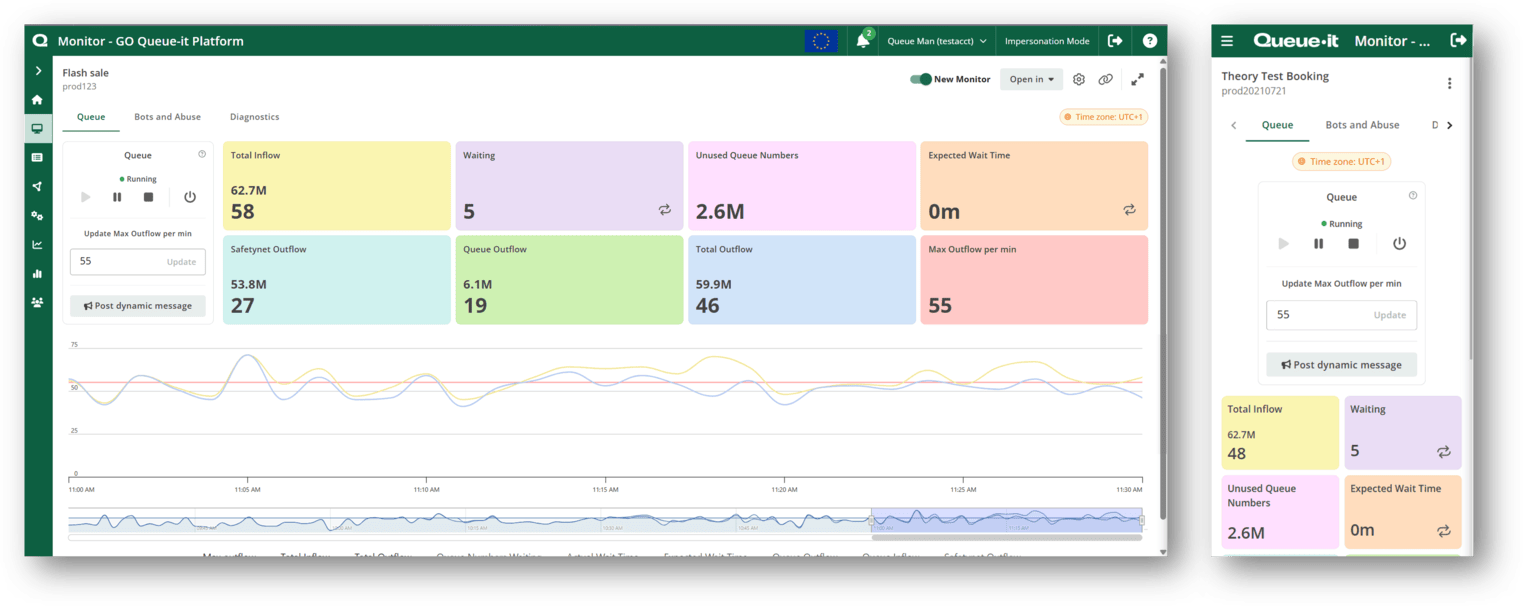Click Update for Max Outflow per min

pos(181,261)
